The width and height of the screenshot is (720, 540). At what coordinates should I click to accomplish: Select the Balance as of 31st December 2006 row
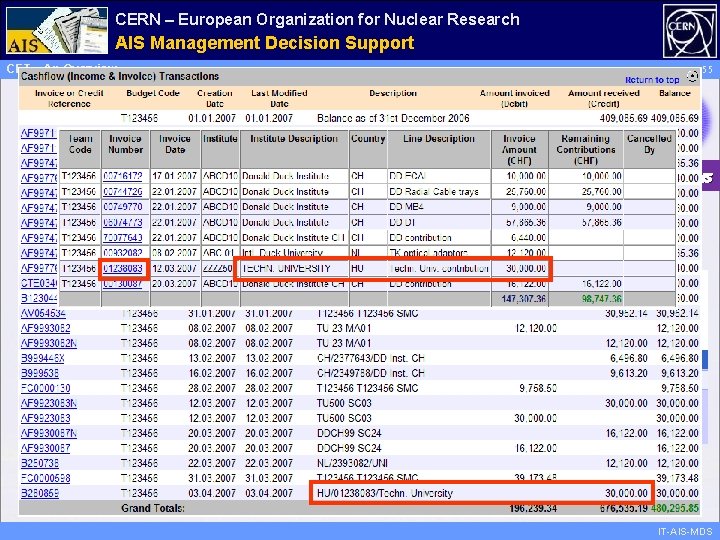(x=360, y=118)
